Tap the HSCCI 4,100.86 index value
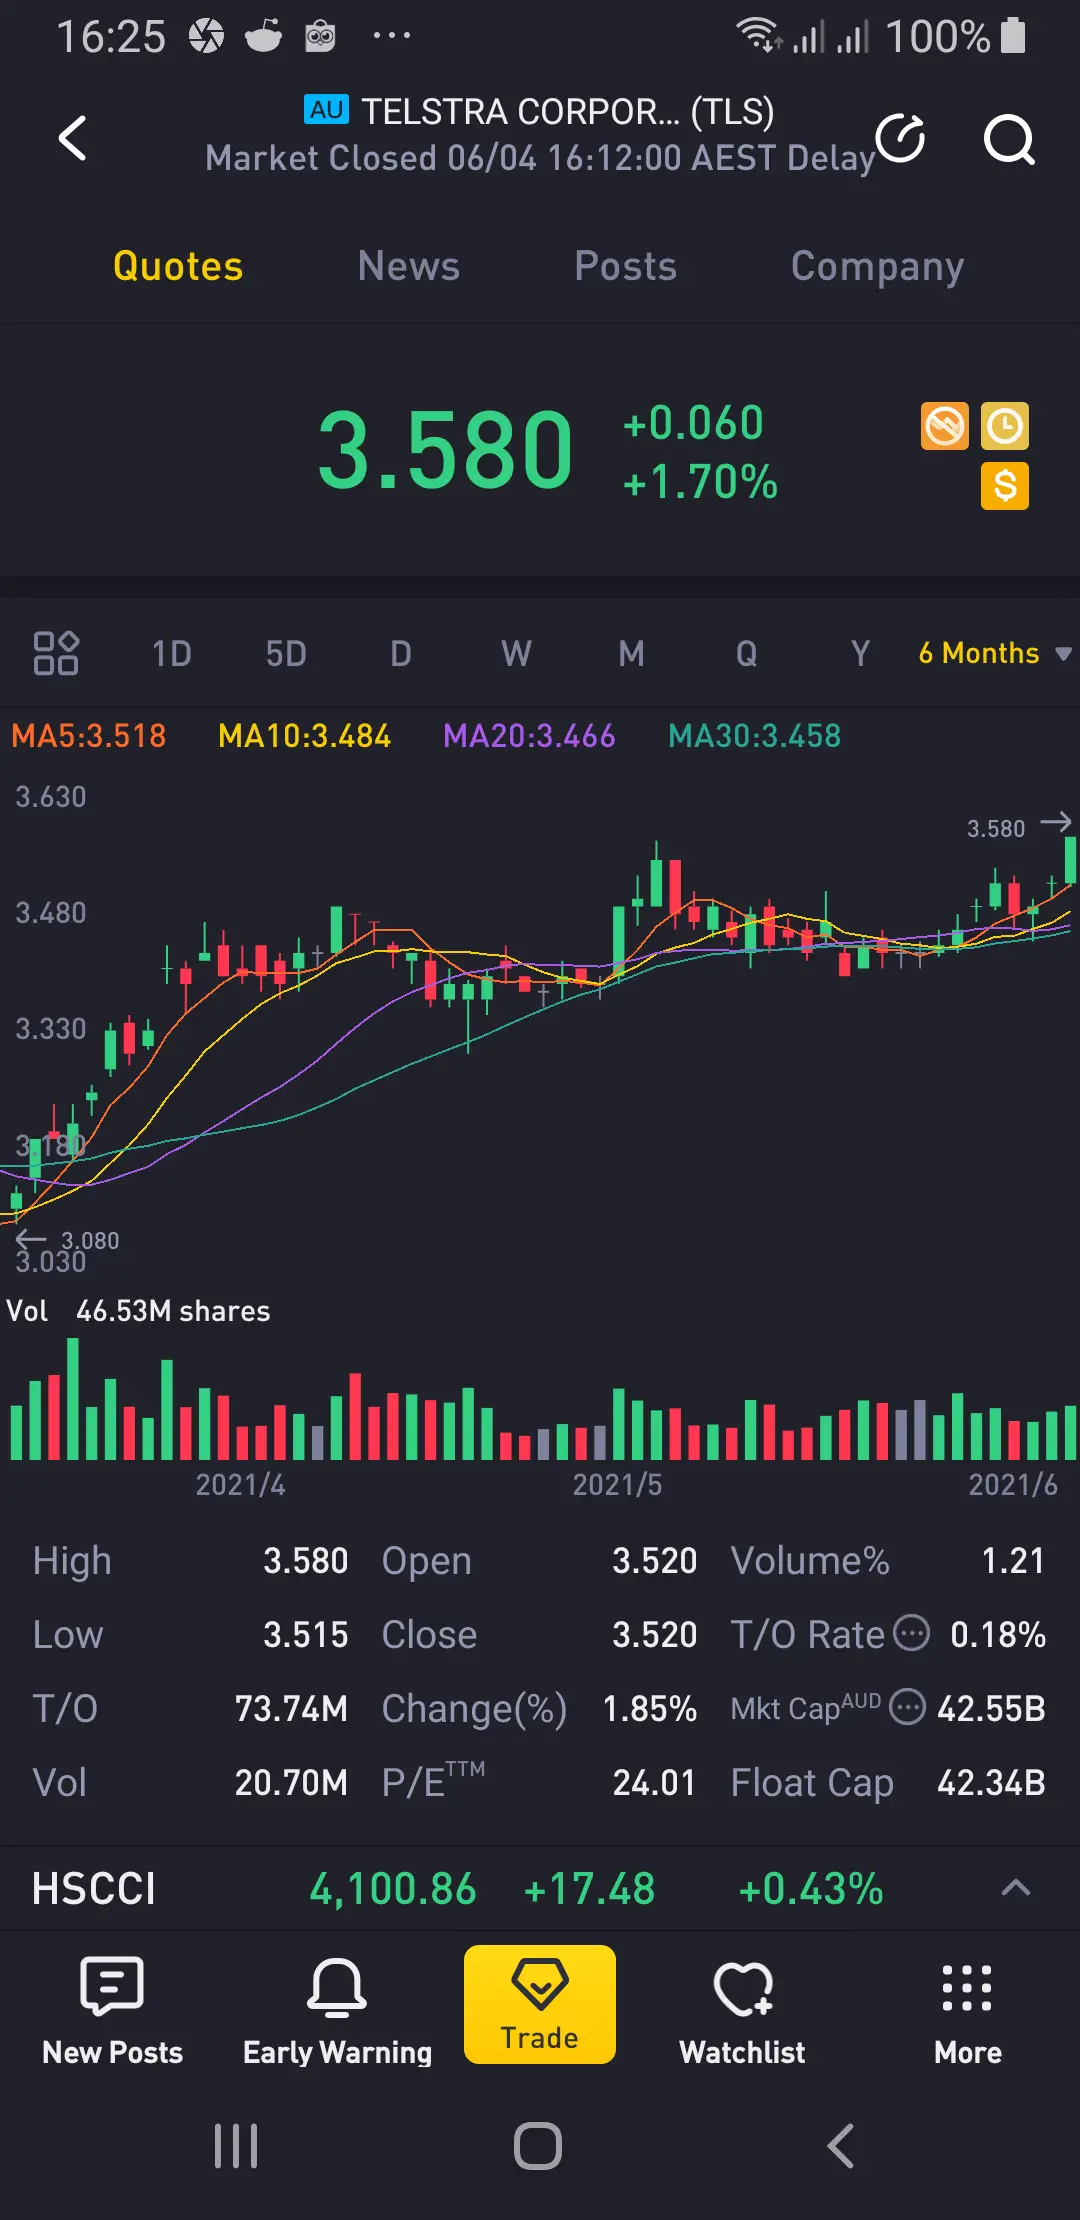The image size is (1080, 2220). click(393, 1889)
